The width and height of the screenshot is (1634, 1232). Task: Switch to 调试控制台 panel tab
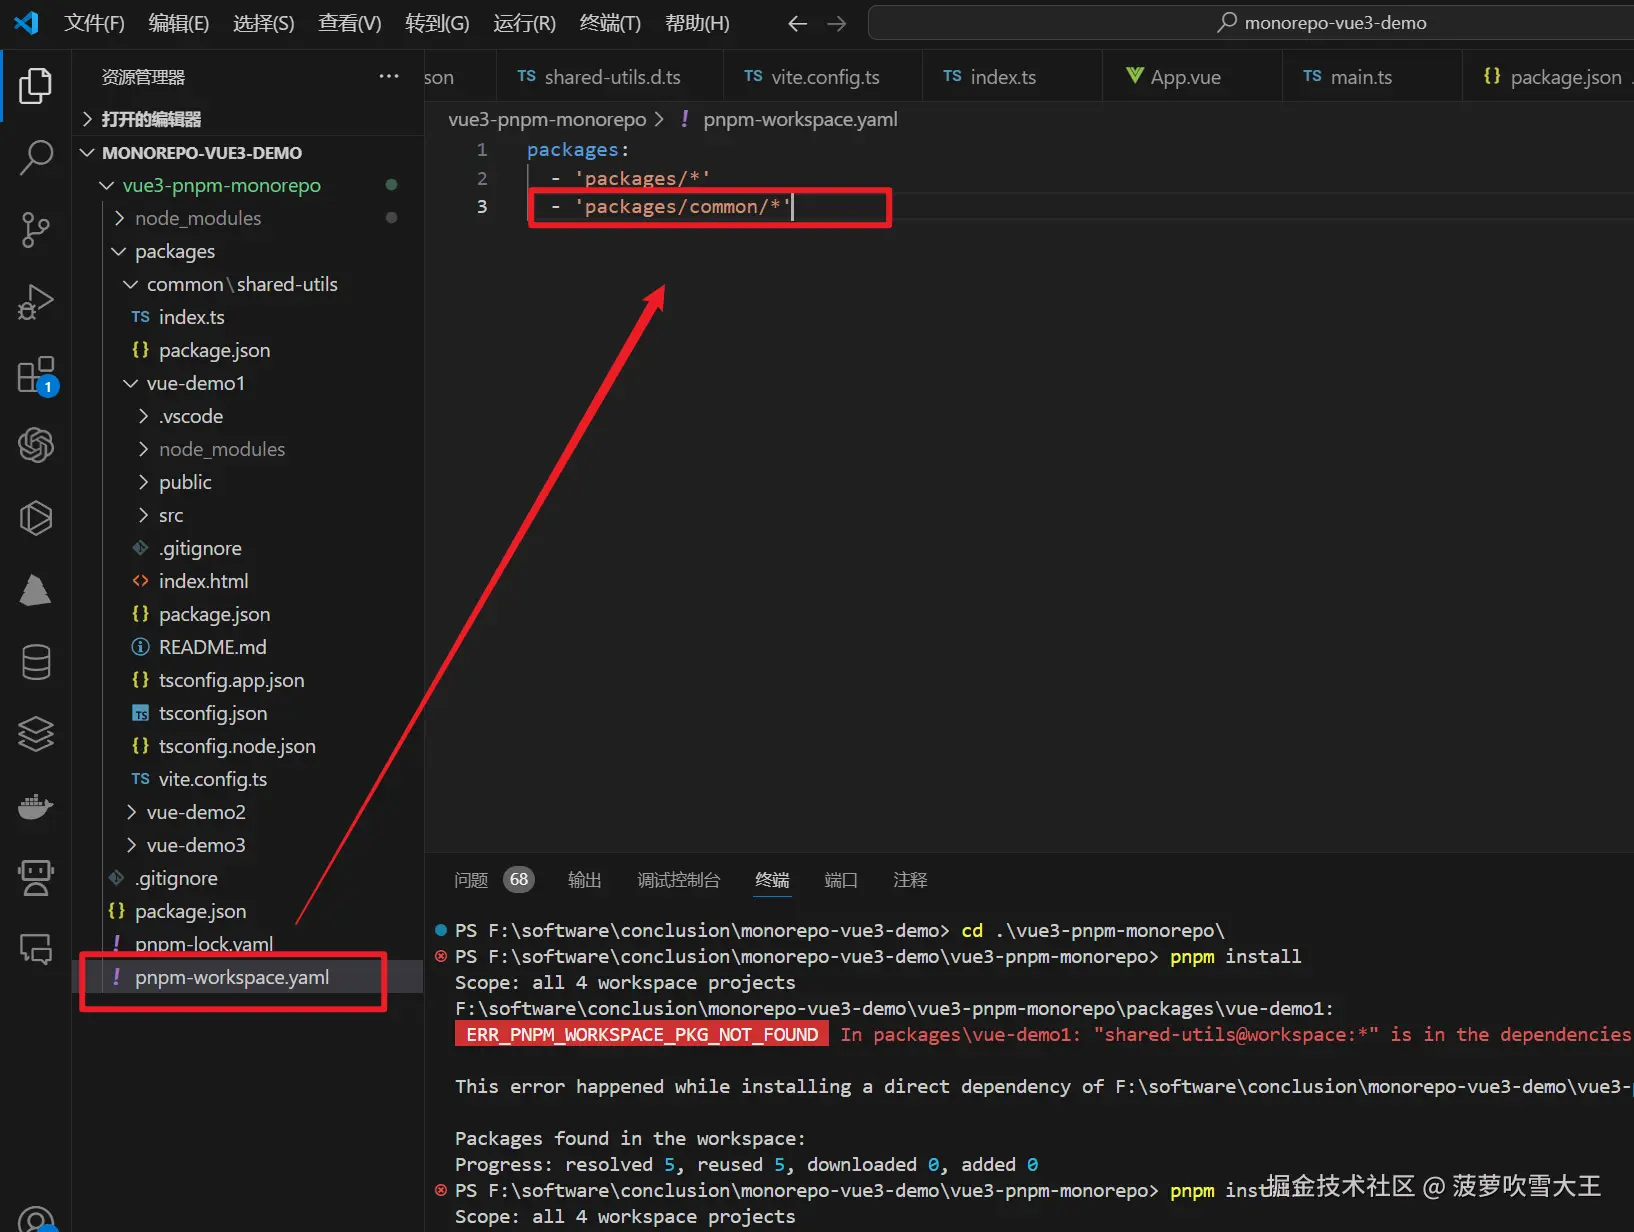tap(679, 880)
